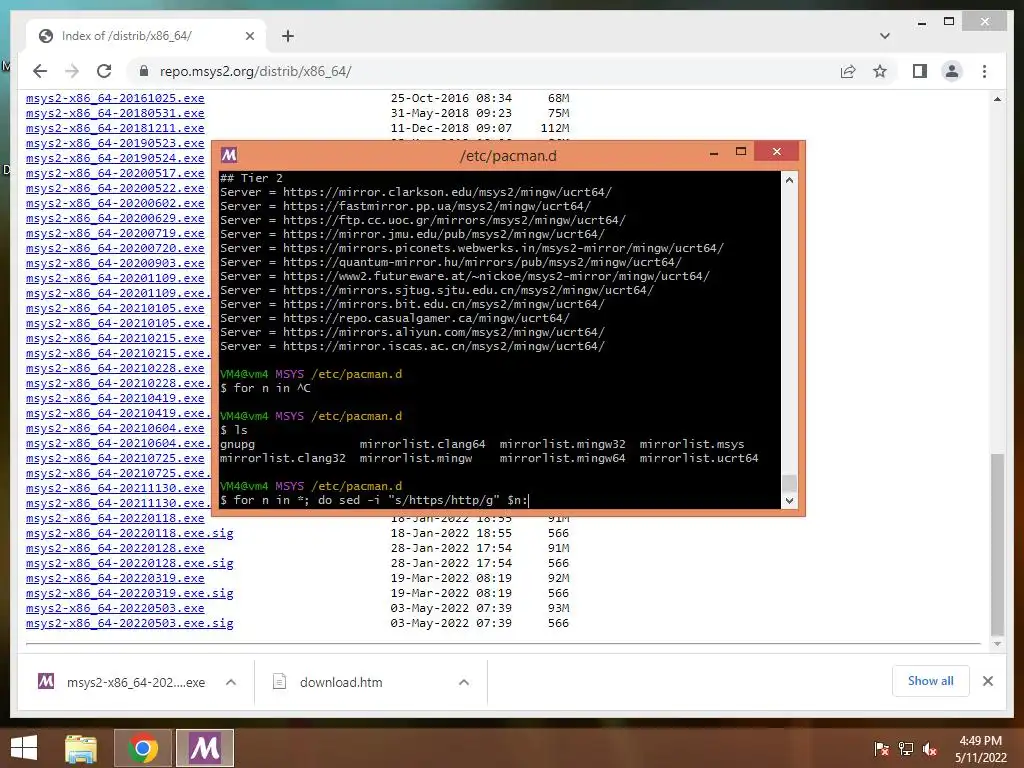This screenshot has height=768, width=1024.
Task: Open msys2-x86_64-20180531.exe link
Action: [115, 113]
